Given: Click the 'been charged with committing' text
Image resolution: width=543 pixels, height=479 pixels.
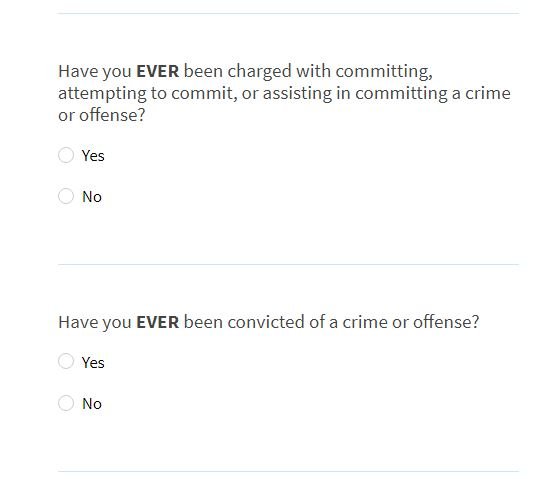Looking at the screenshot, I should (308, 72).
